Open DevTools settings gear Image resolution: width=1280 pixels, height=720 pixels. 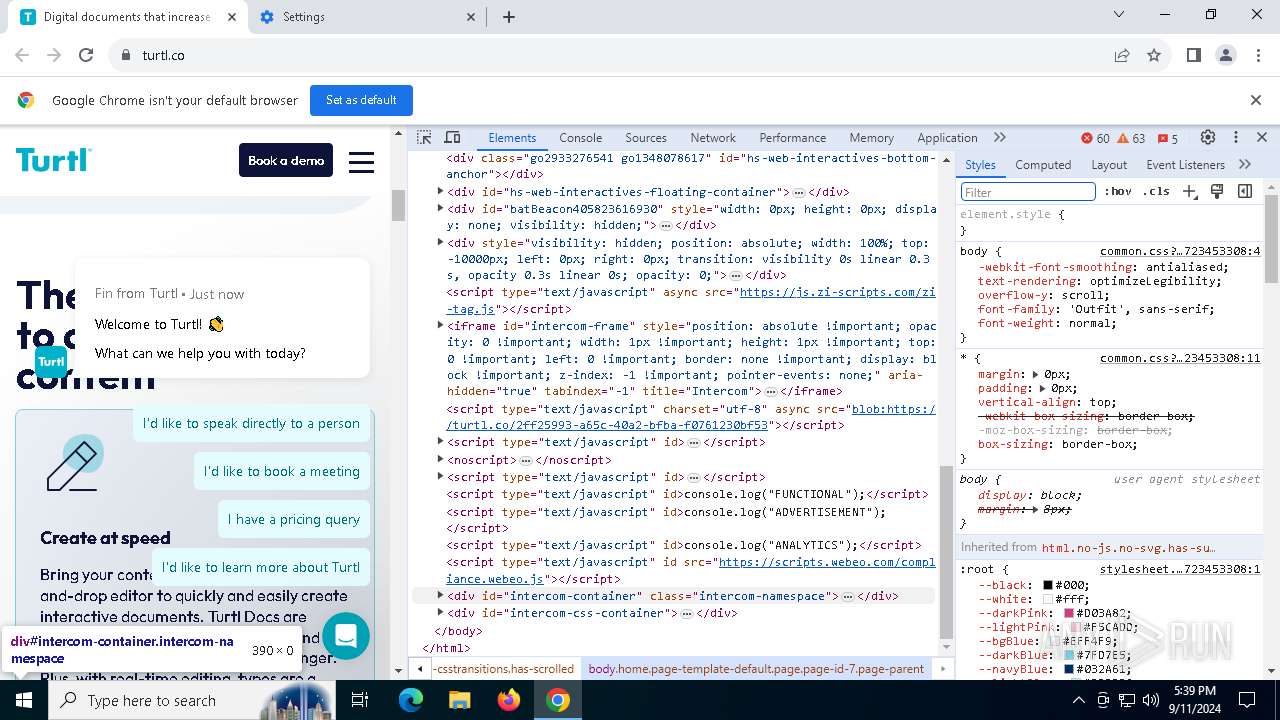point(1208,138)
